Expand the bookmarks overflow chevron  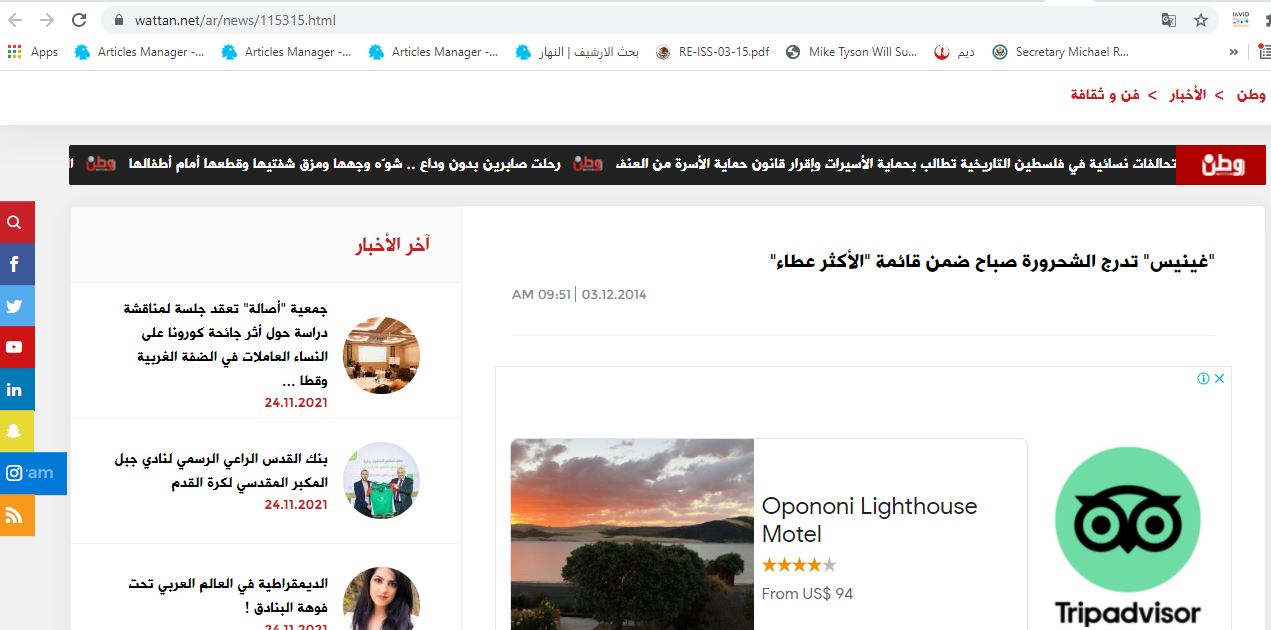(x=1234, y=52)
